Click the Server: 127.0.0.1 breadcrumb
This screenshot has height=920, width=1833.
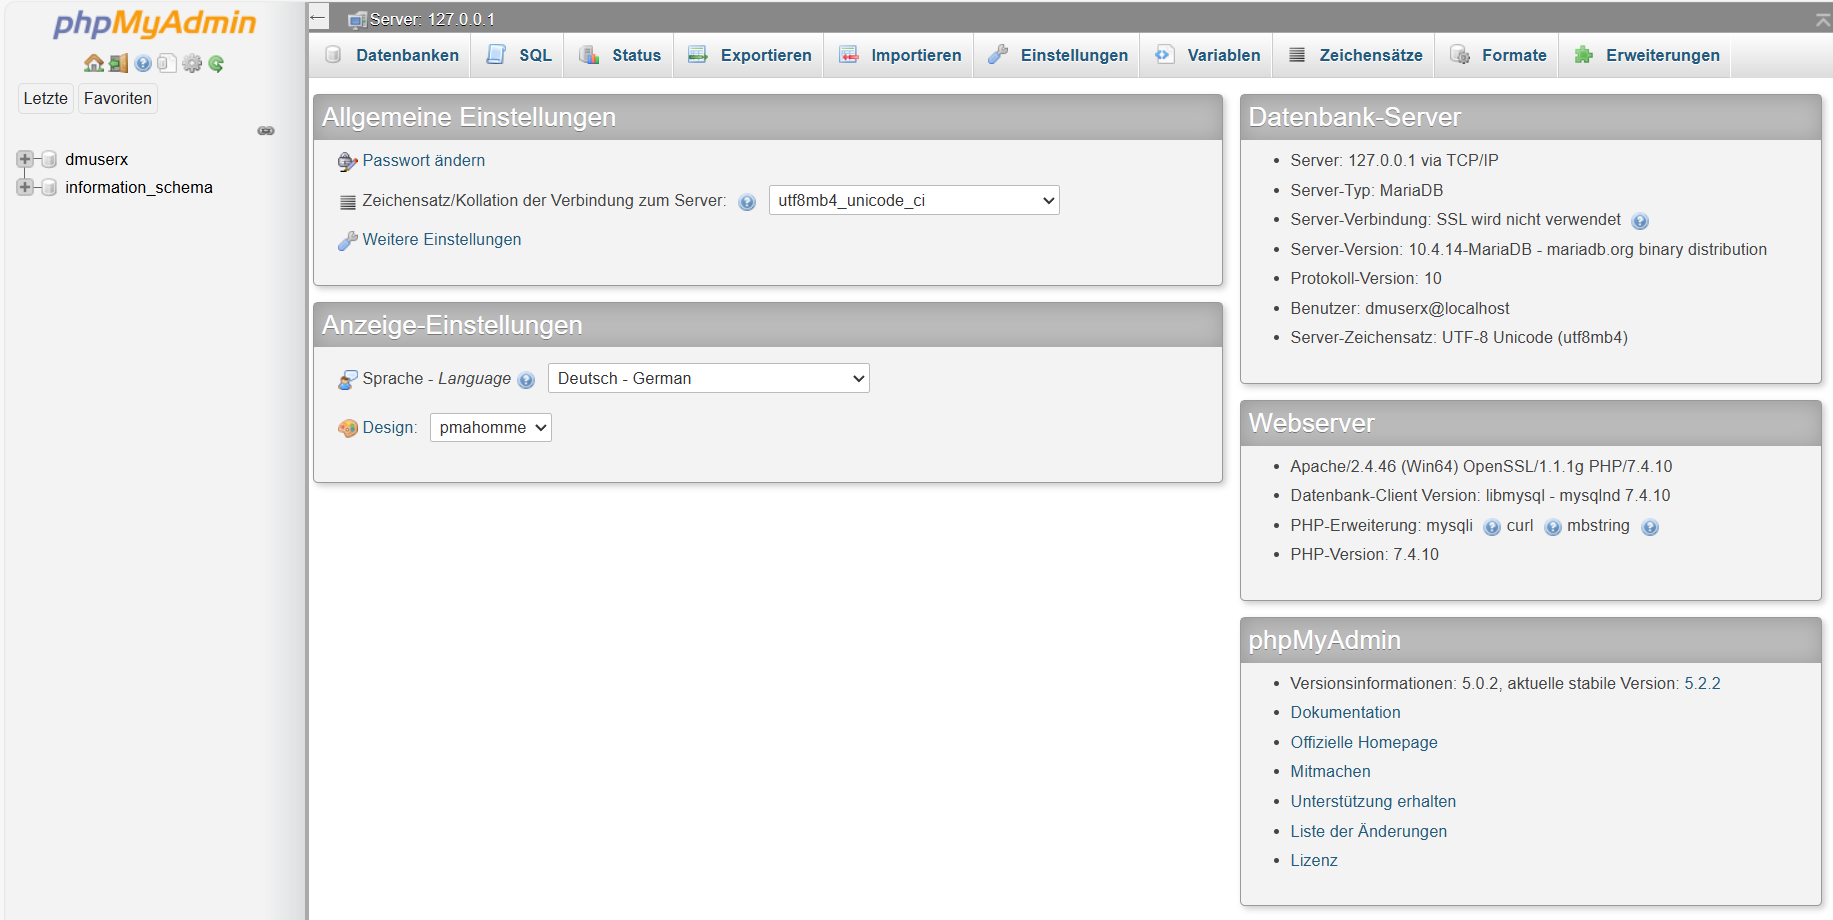[x=432, y=19]
